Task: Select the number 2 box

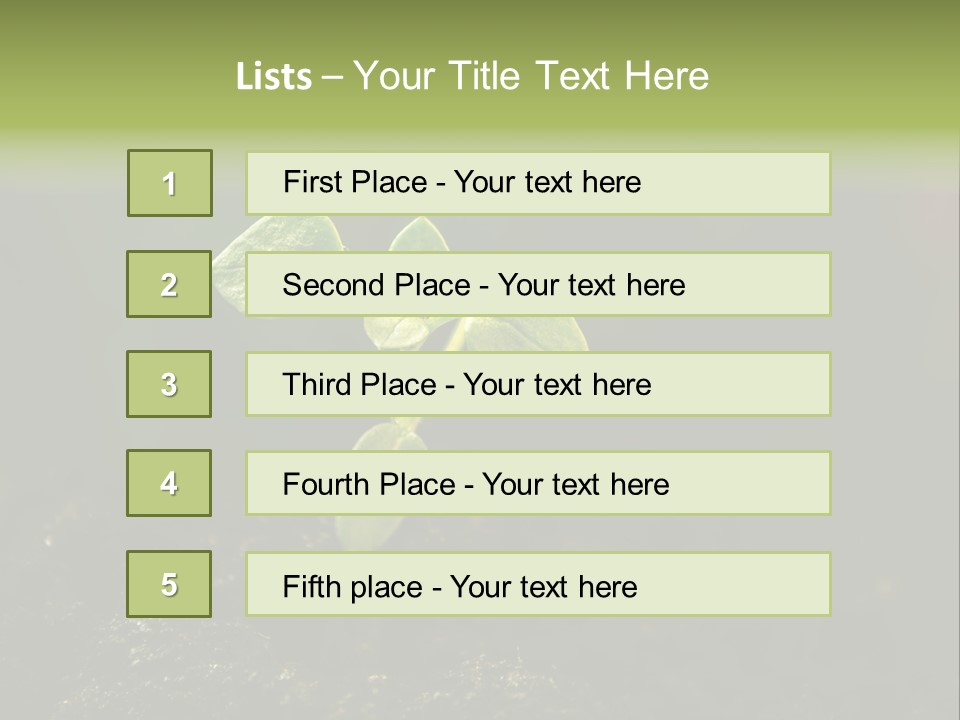Action: coord(169,284)
